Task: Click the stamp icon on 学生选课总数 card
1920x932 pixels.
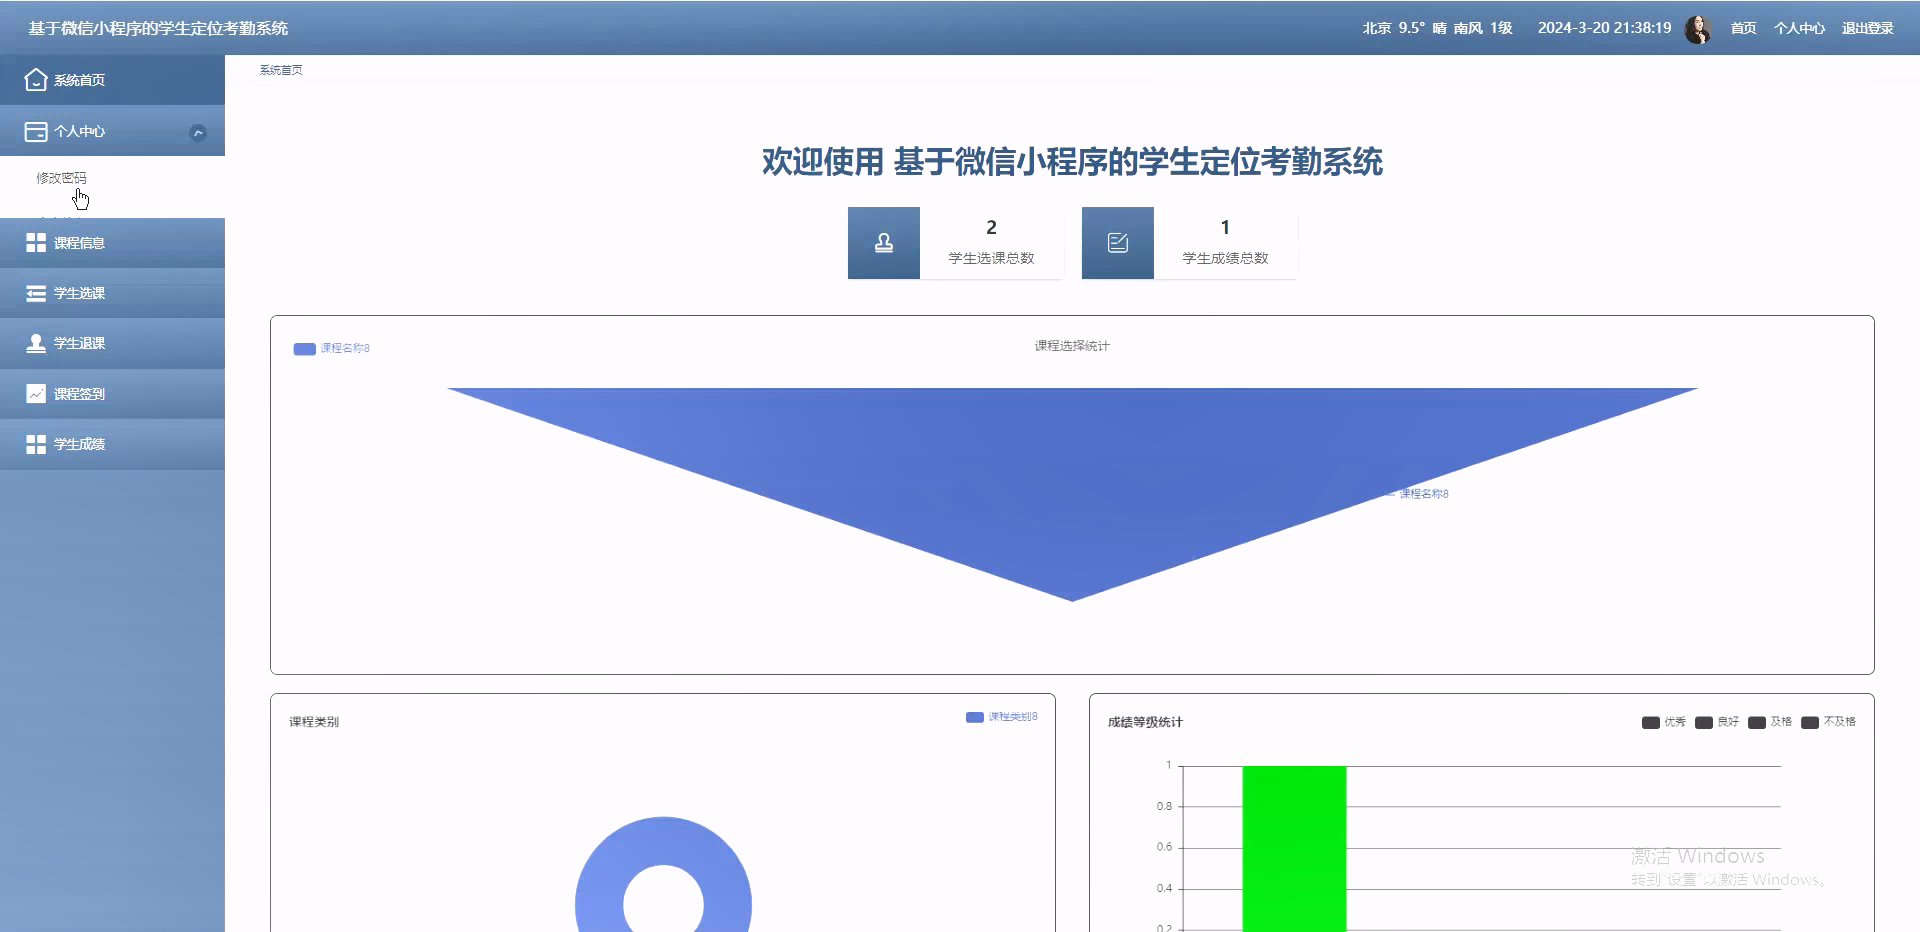Action: [x=883, y=242]
